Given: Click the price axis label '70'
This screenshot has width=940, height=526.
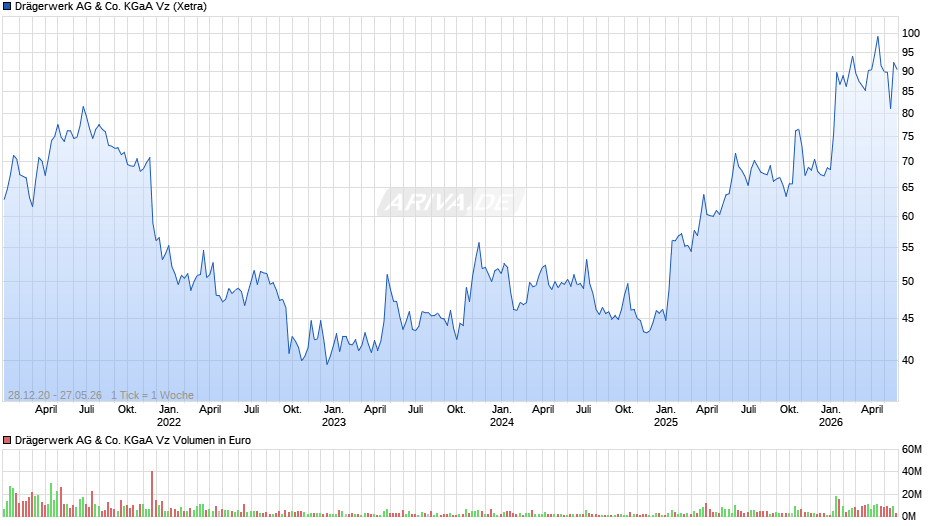Looking at the screenshot, I should [908, 161].
